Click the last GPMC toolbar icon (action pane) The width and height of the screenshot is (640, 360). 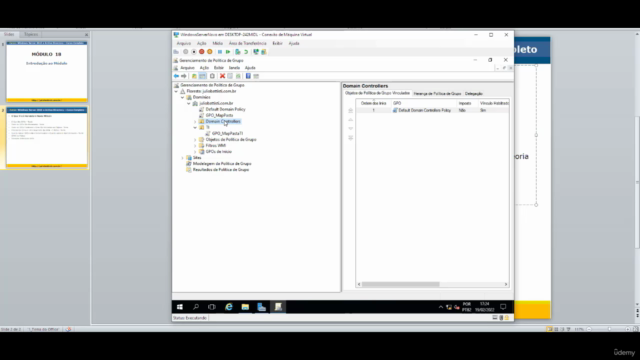click(x=256, y=76)
